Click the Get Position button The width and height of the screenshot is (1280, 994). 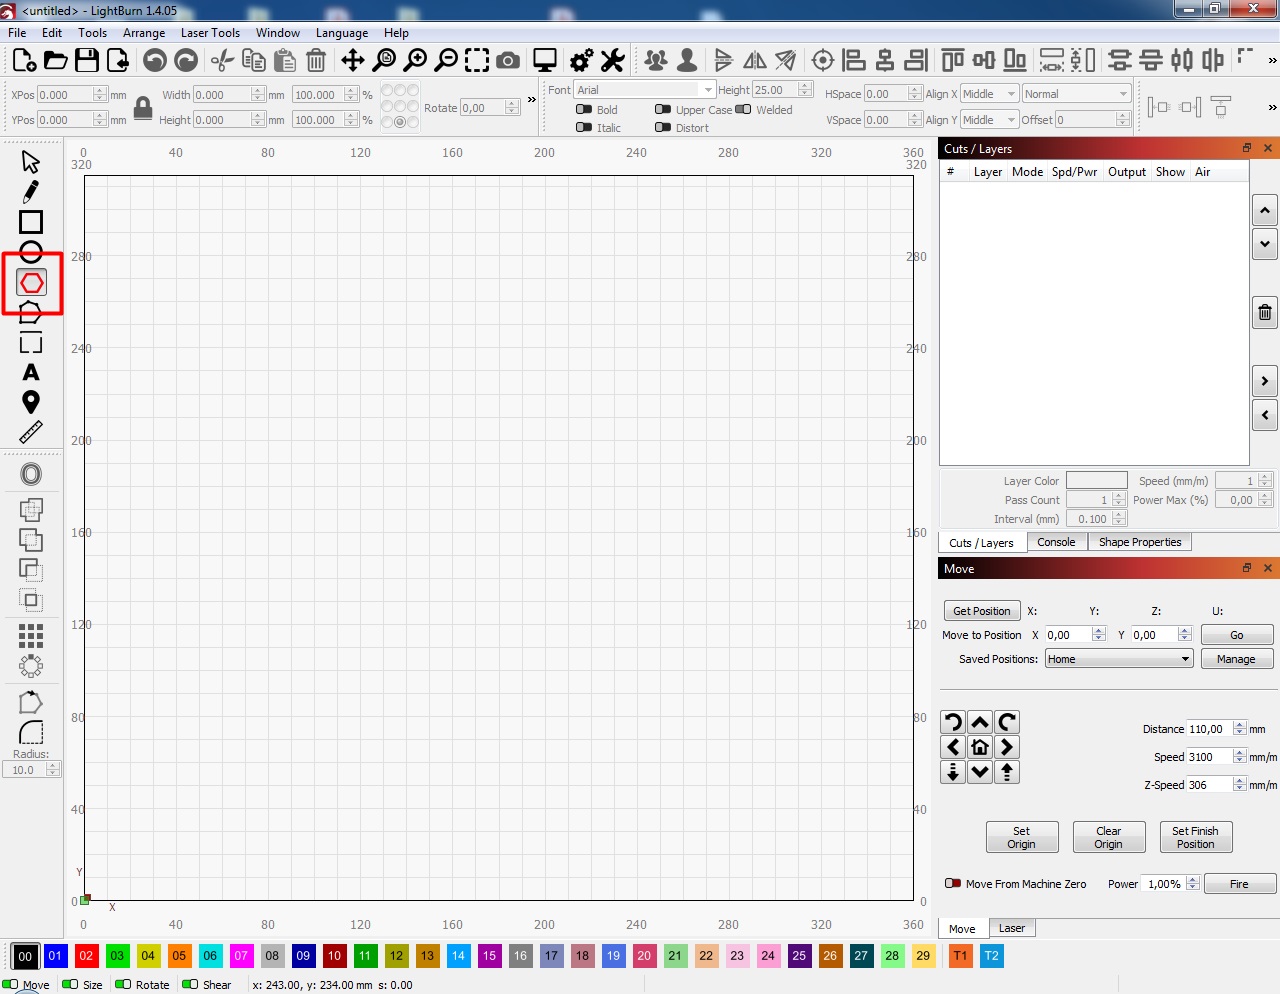[x=982, y=611]
